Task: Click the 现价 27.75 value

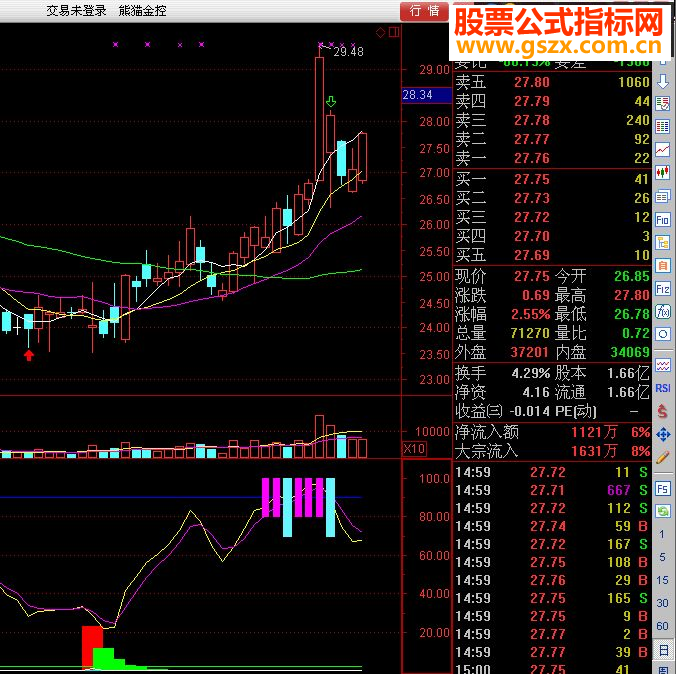Action: coord(532,276)
